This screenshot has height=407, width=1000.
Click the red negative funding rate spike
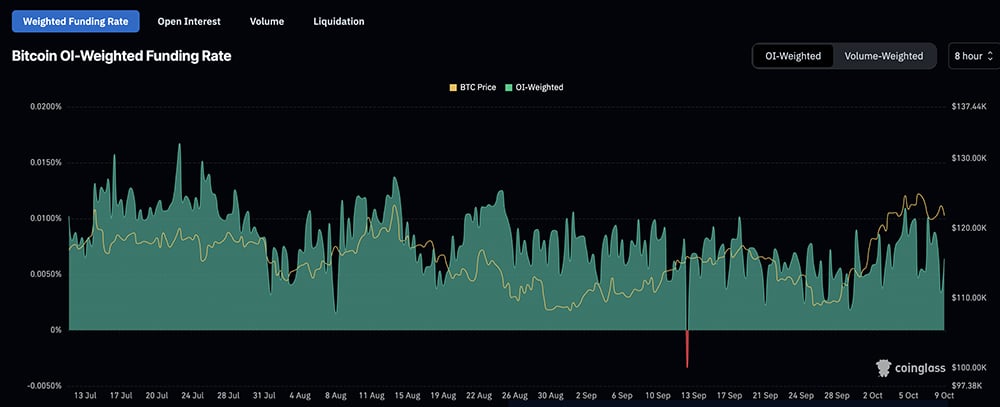coord(687,350)
